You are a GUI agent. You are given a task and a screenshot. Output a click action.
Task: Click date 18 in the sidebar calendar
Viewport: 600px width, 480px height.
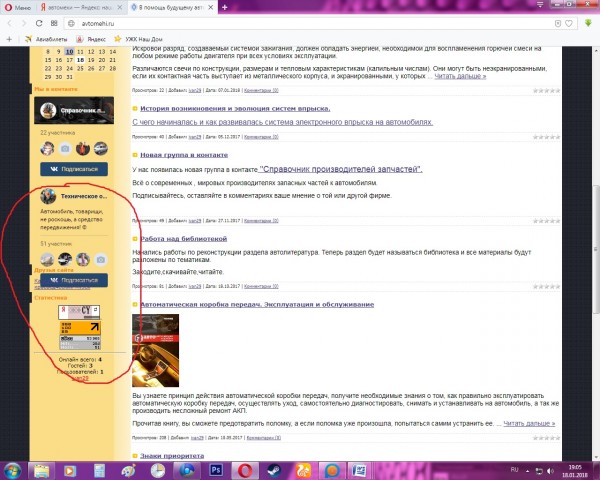[80, 60]
